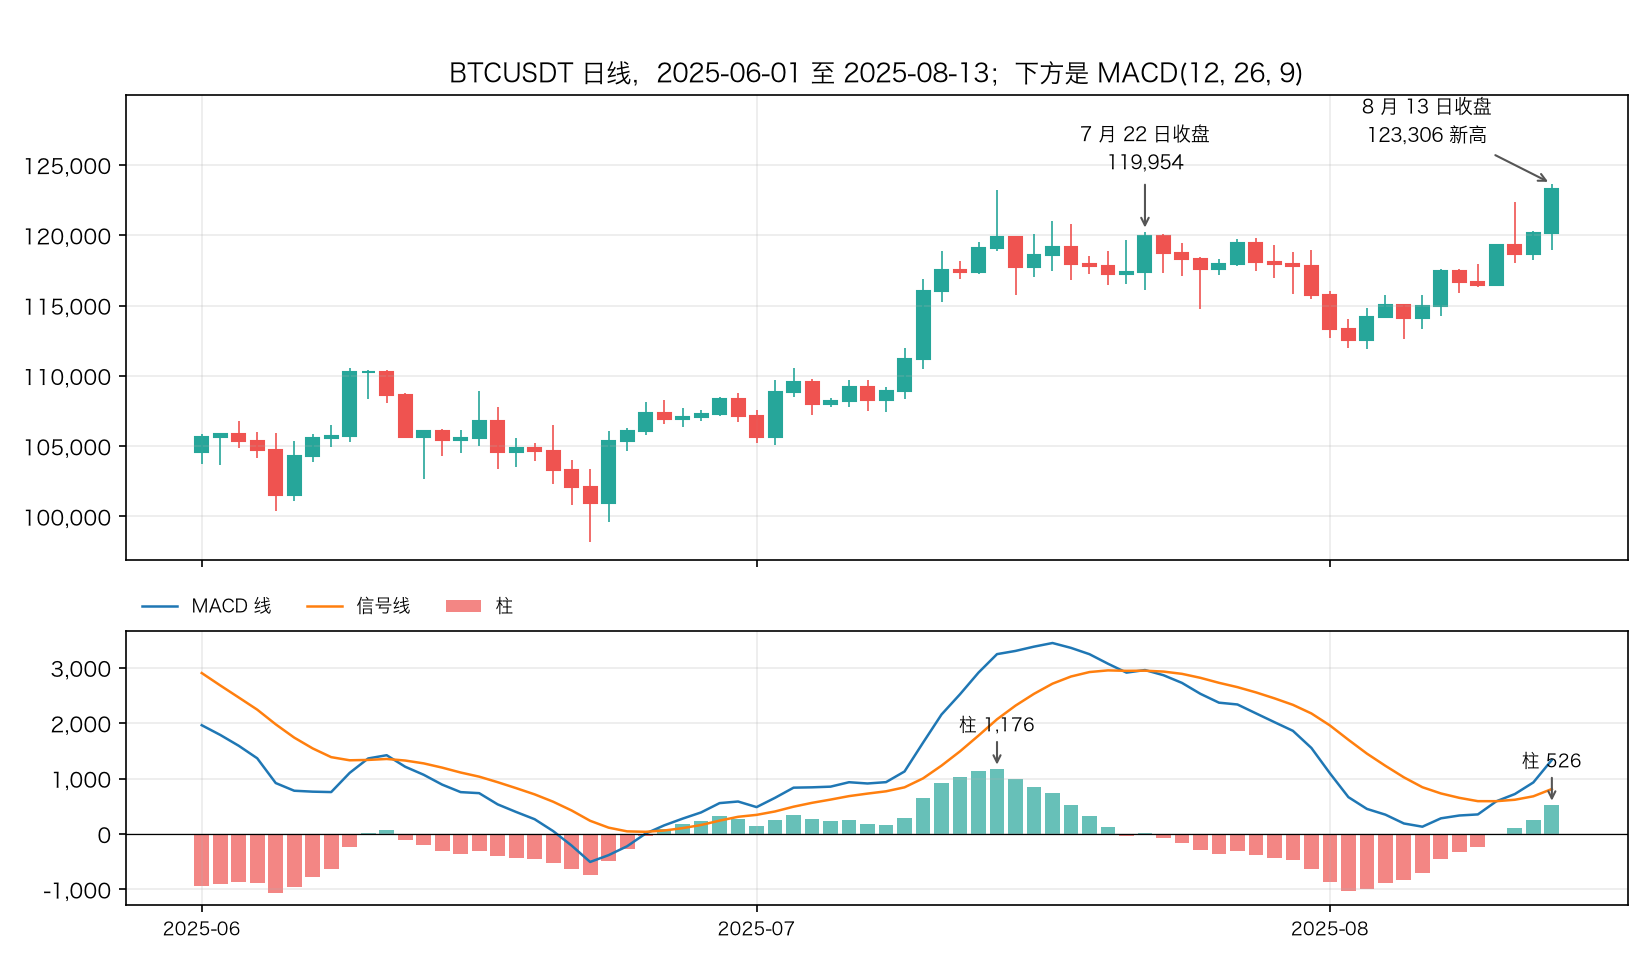
Task: Click the last green histogram bar at 526
Action: 1552,819
